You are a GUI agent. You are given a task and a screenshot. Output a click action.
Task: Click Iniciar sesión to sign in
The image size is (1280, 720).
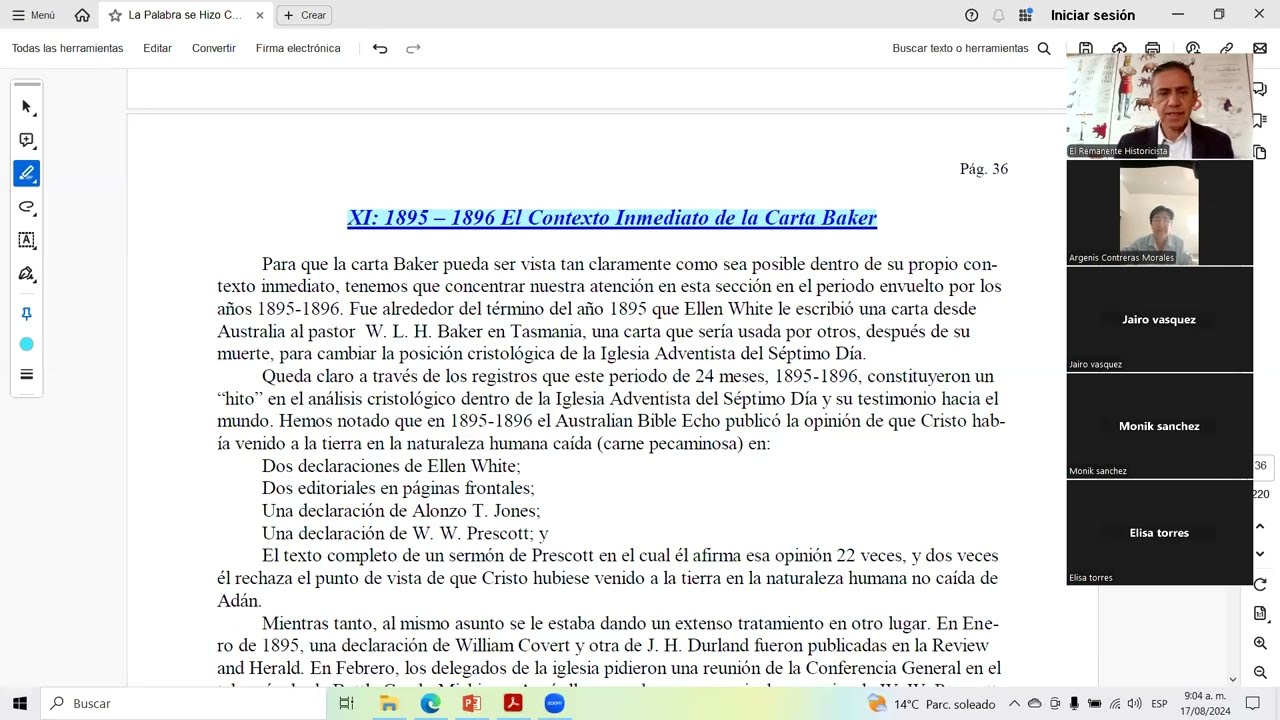click(1093, 15)
